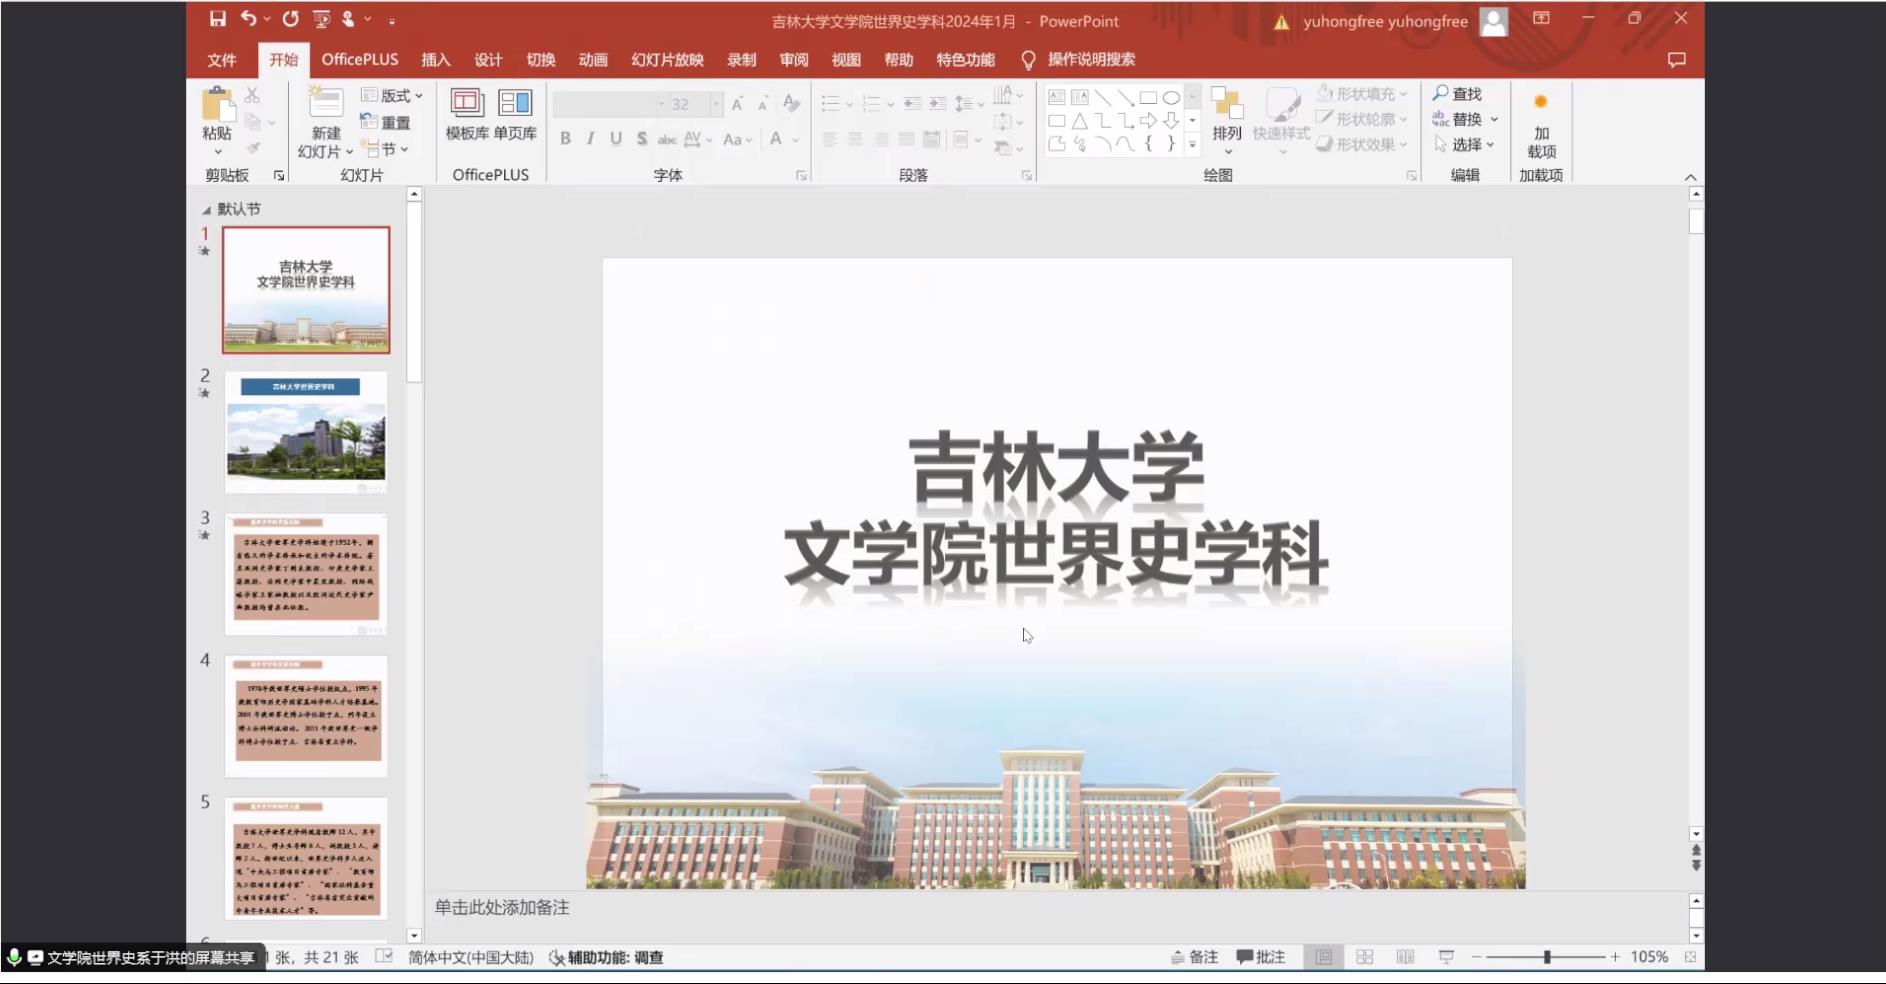Click 单击此处添加备注 notes area

pos(502,908)
